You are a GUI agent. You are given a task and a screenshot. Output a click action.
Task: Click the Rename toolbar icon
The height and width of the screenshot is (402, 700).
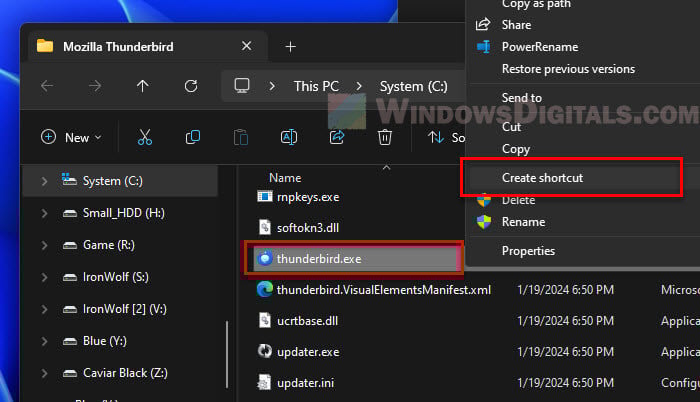[289, 138]
